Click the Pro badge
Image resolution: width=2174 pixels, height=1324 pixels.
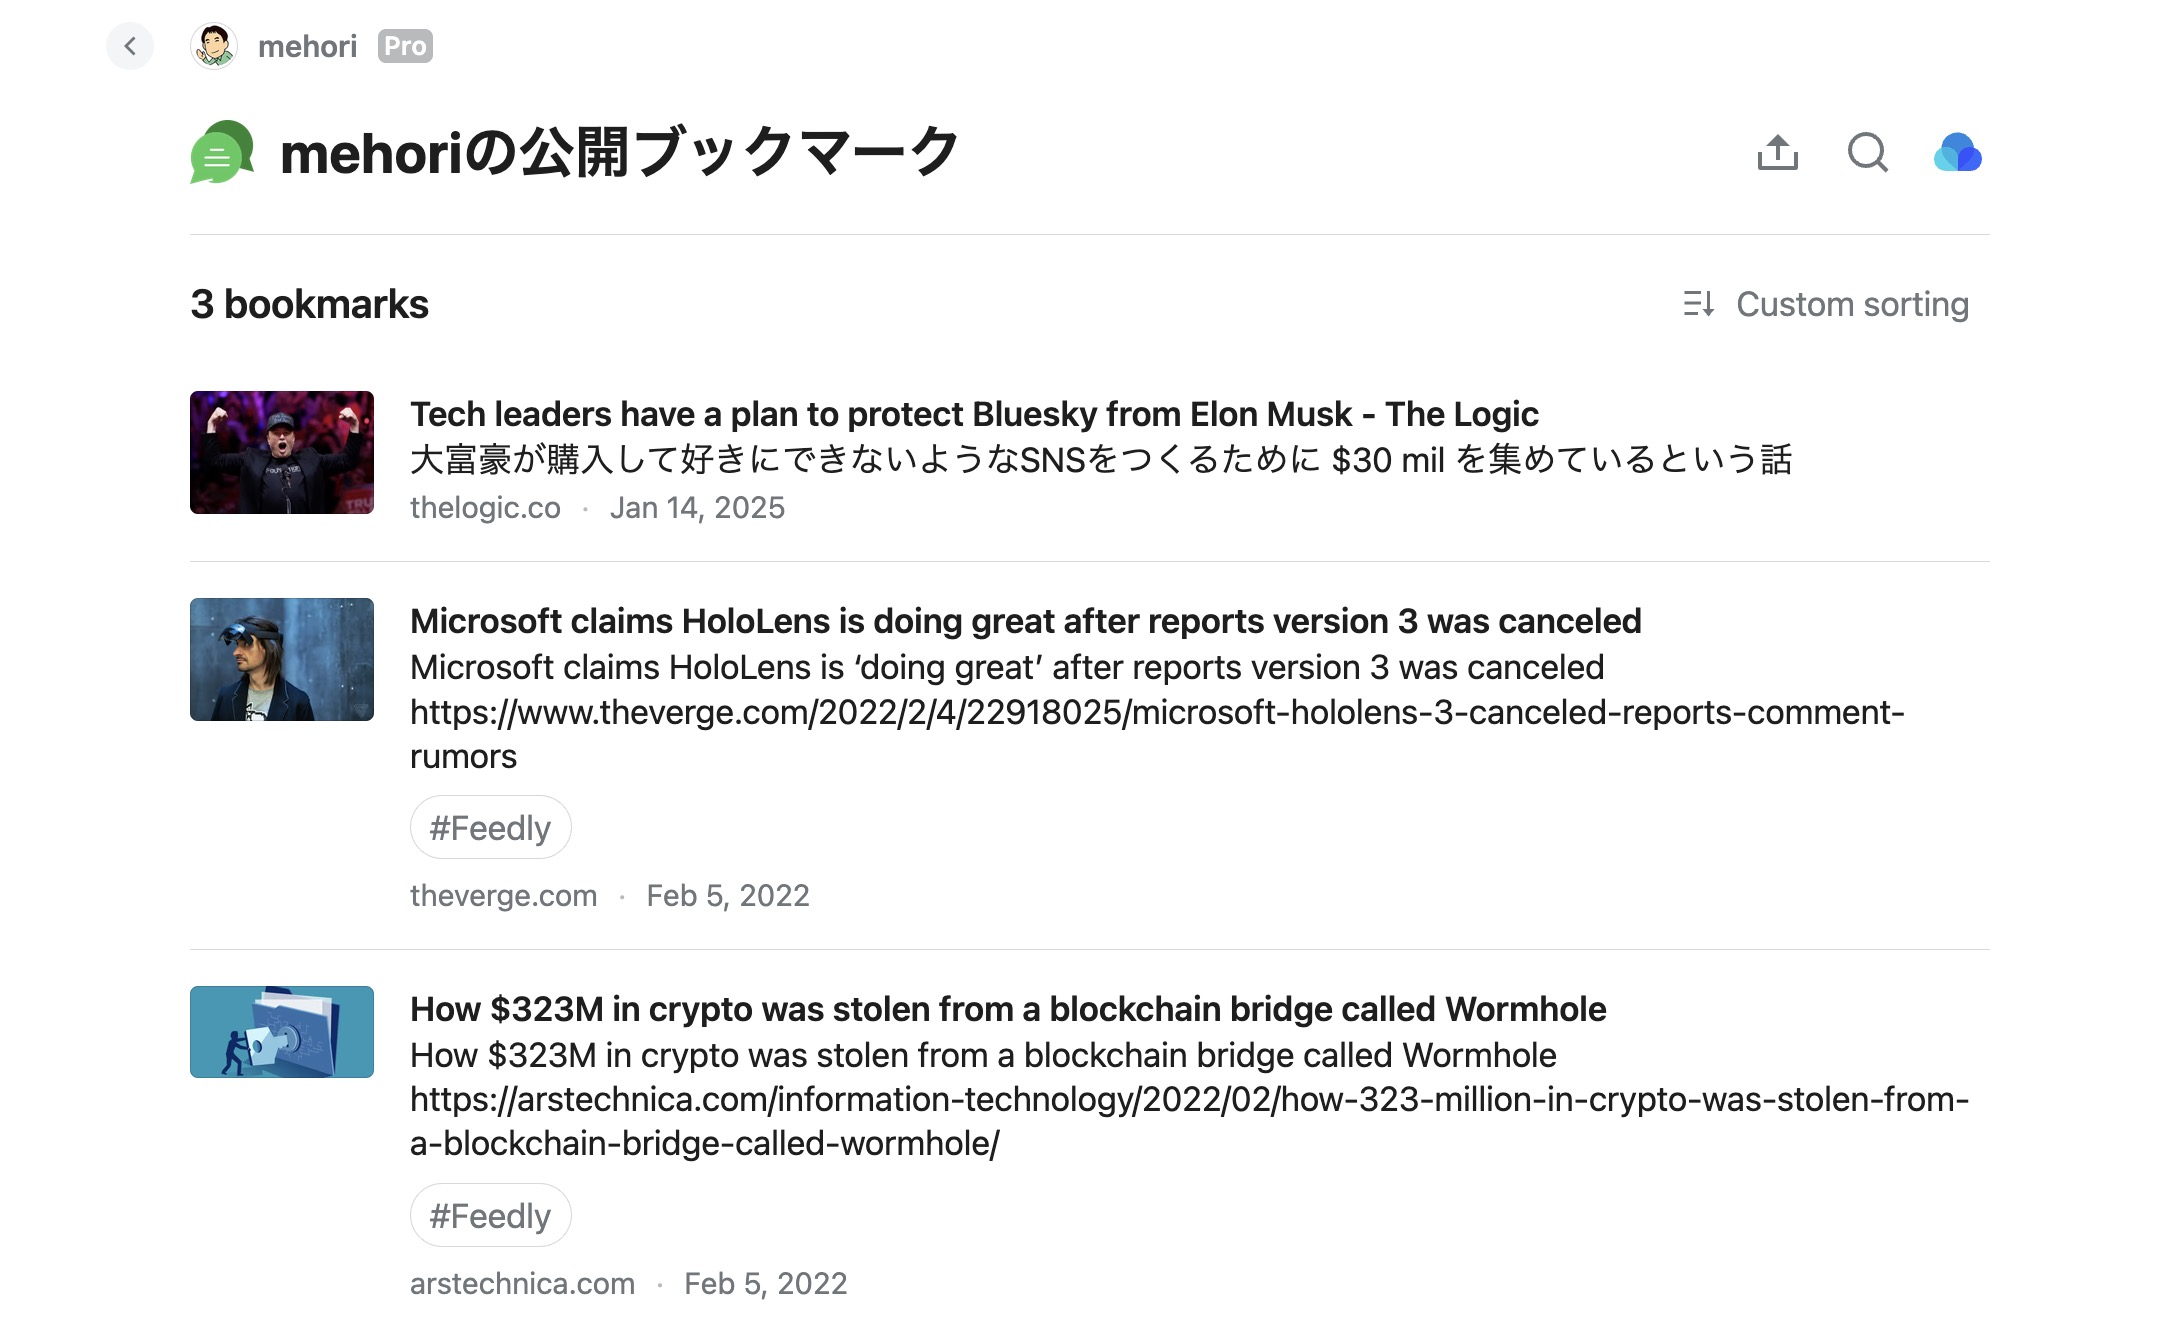click(x=405, y=46)
